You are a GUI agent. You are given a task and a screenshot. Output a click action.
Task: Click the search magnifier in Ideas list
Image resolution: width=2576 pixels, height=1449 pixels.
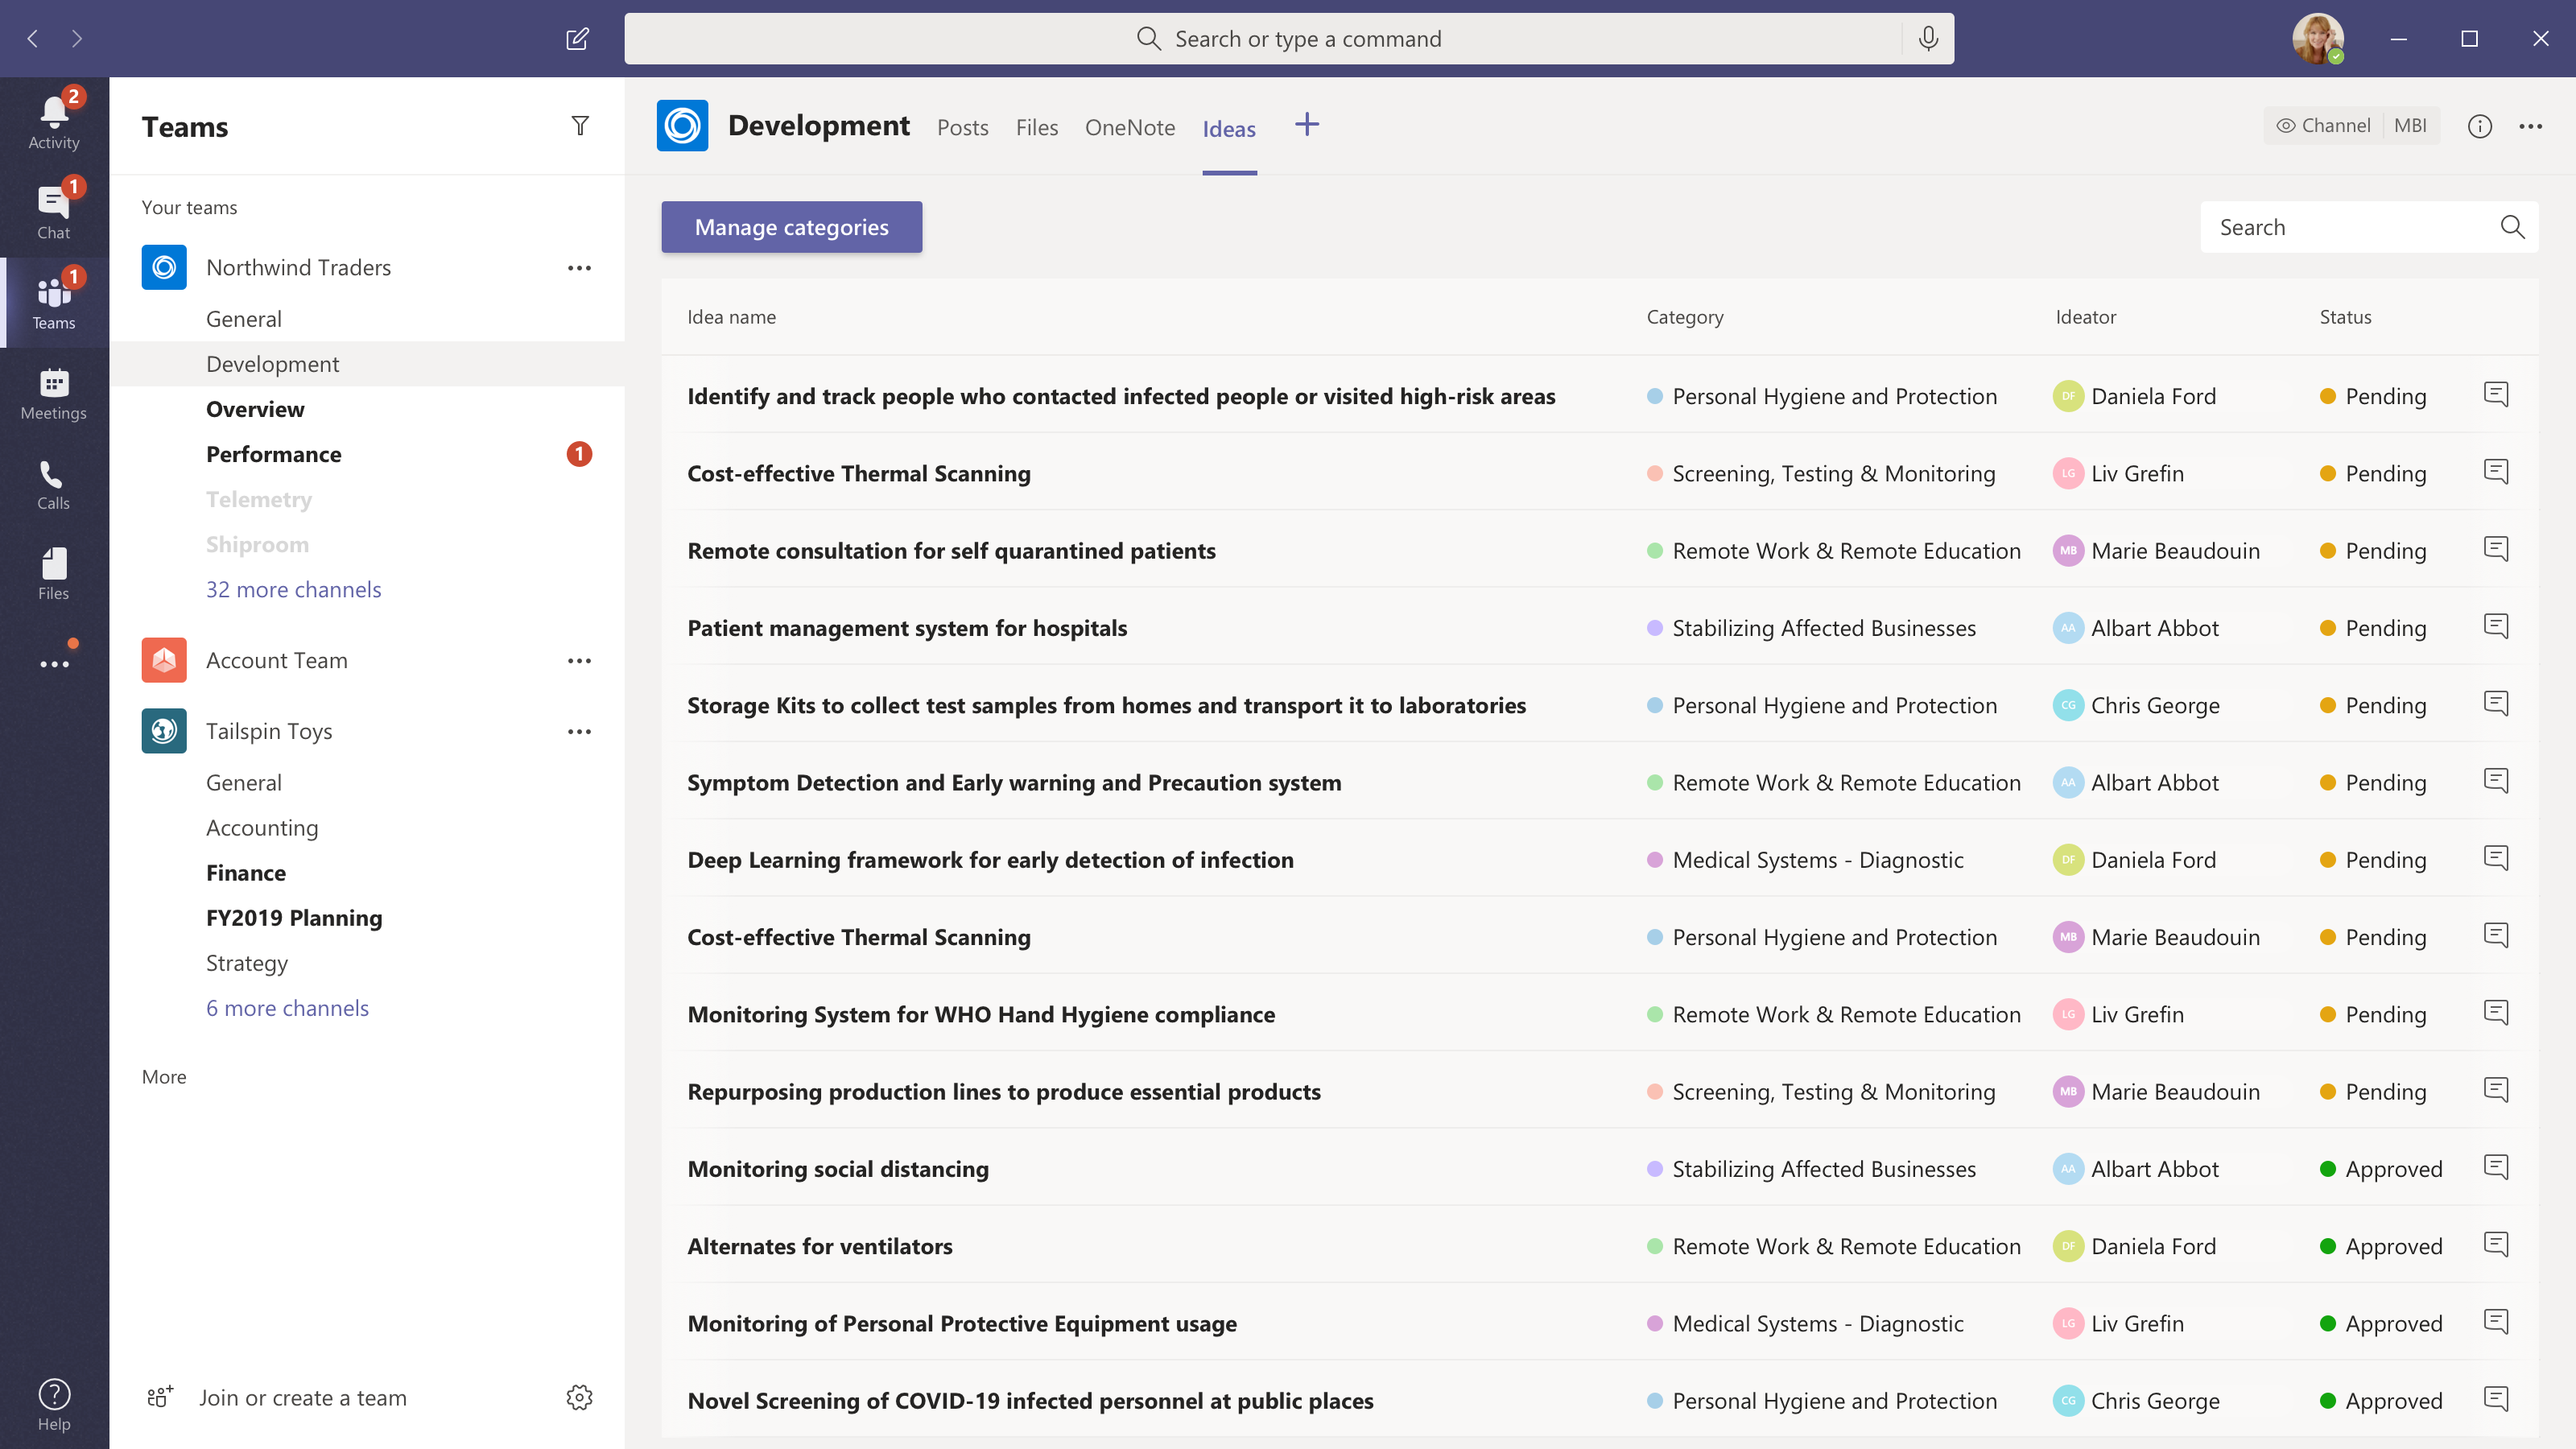(x=2512, y=226)
